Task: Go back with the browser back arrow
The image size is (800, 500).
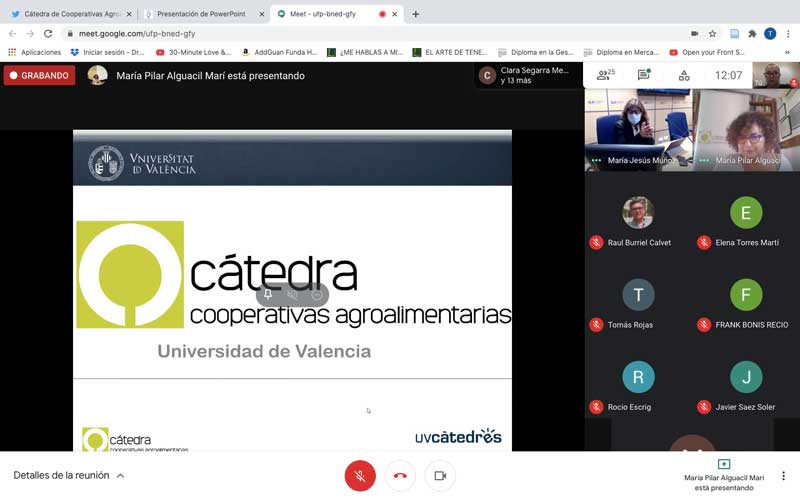Action: [12, 34]
